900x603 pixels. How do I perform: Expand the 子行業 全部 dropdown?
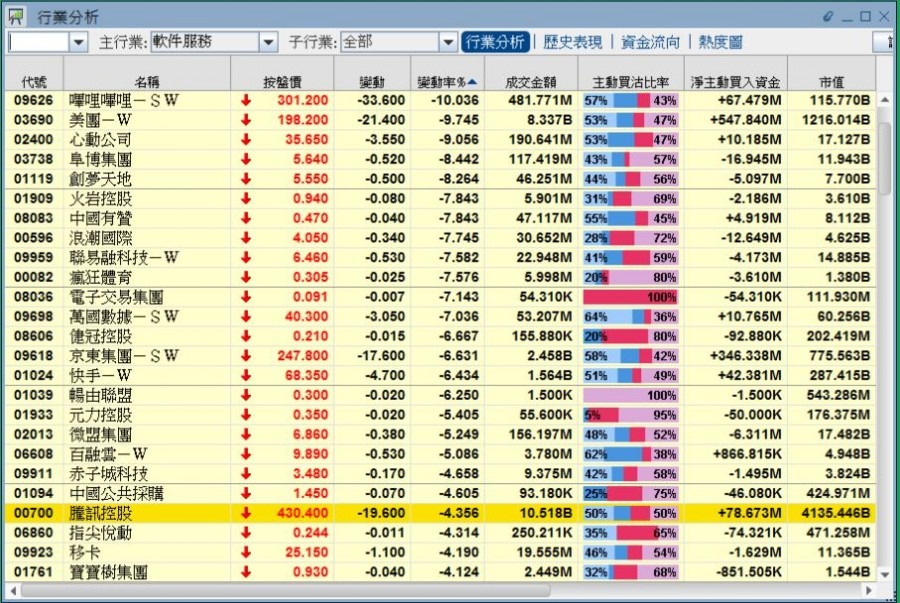click(x=448, y=42)
